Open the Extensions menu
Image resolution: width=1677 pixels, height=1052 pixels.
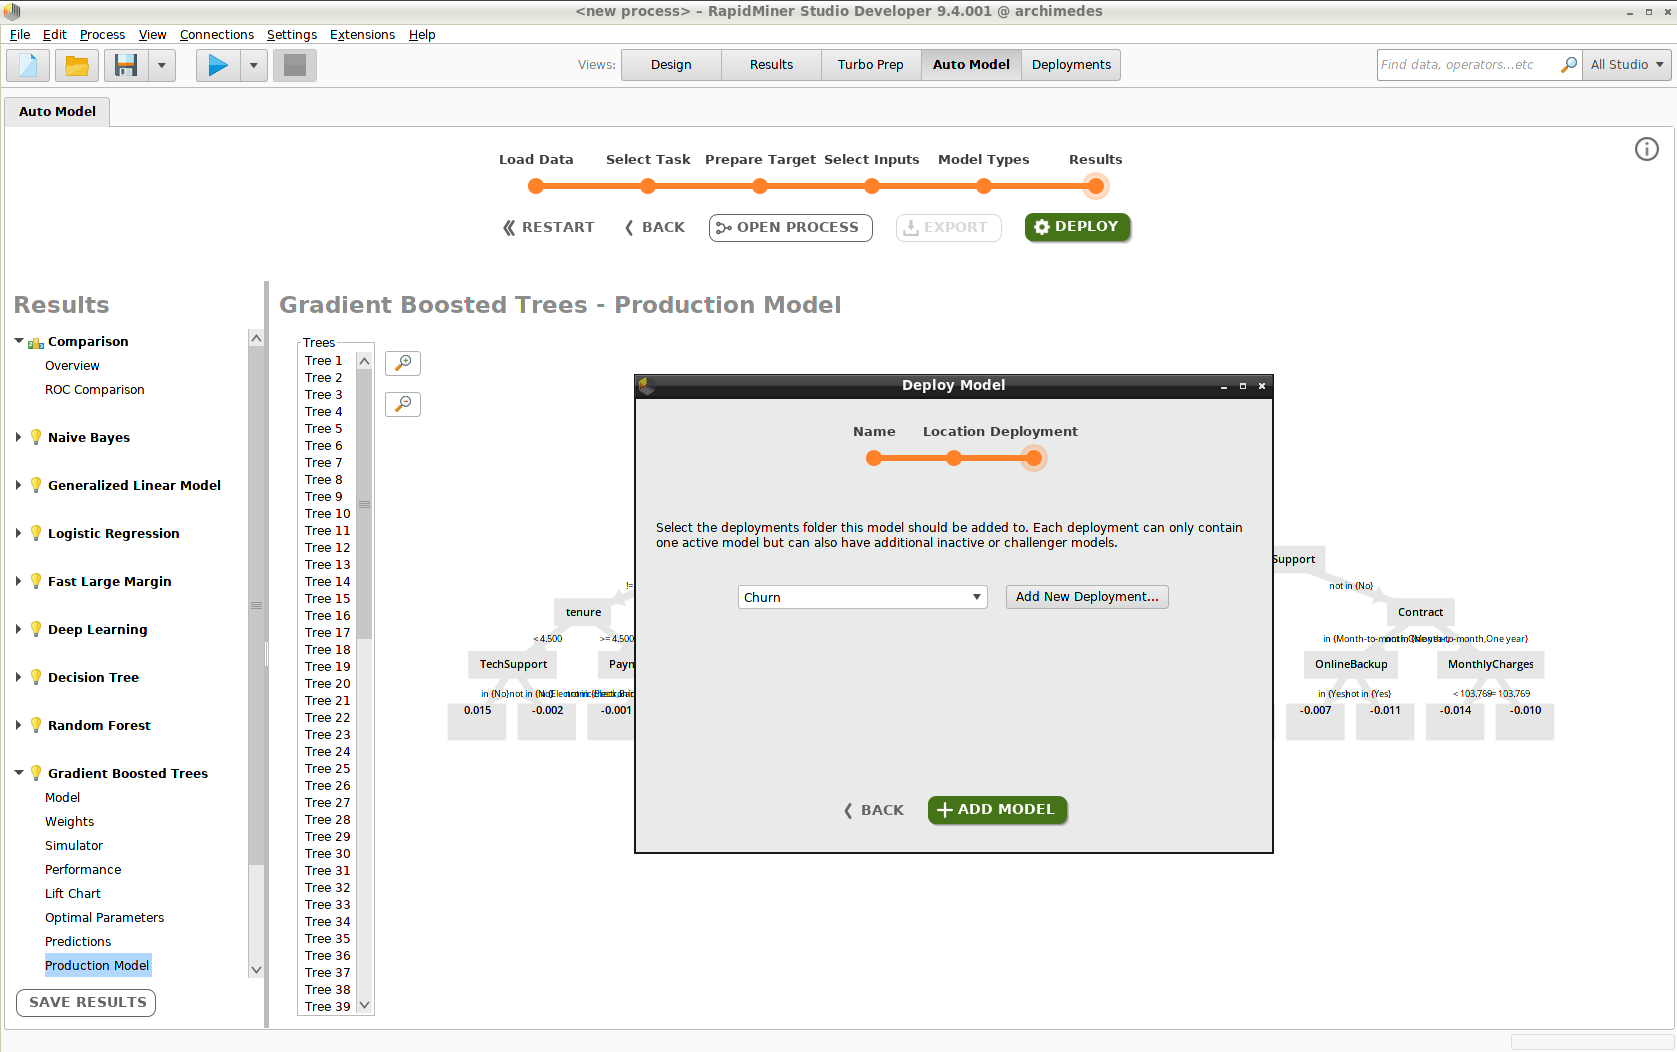click(362, 34)
